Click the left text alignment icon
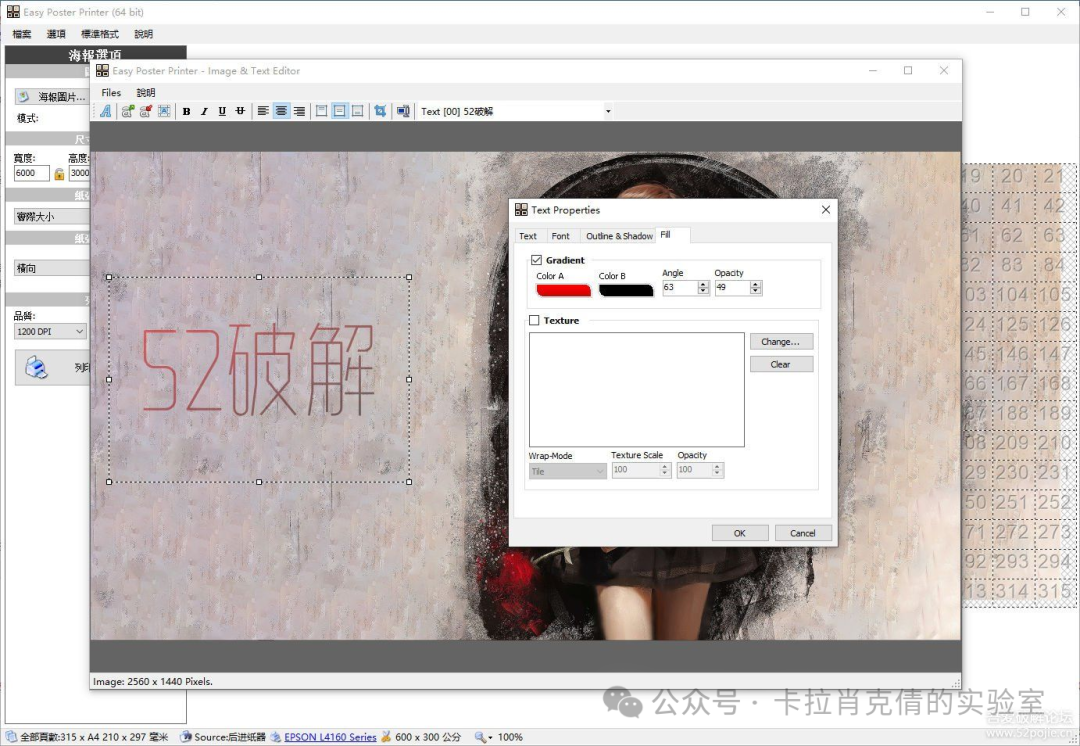Screen dimensions: 1080x746 click(x=261, y=111)
